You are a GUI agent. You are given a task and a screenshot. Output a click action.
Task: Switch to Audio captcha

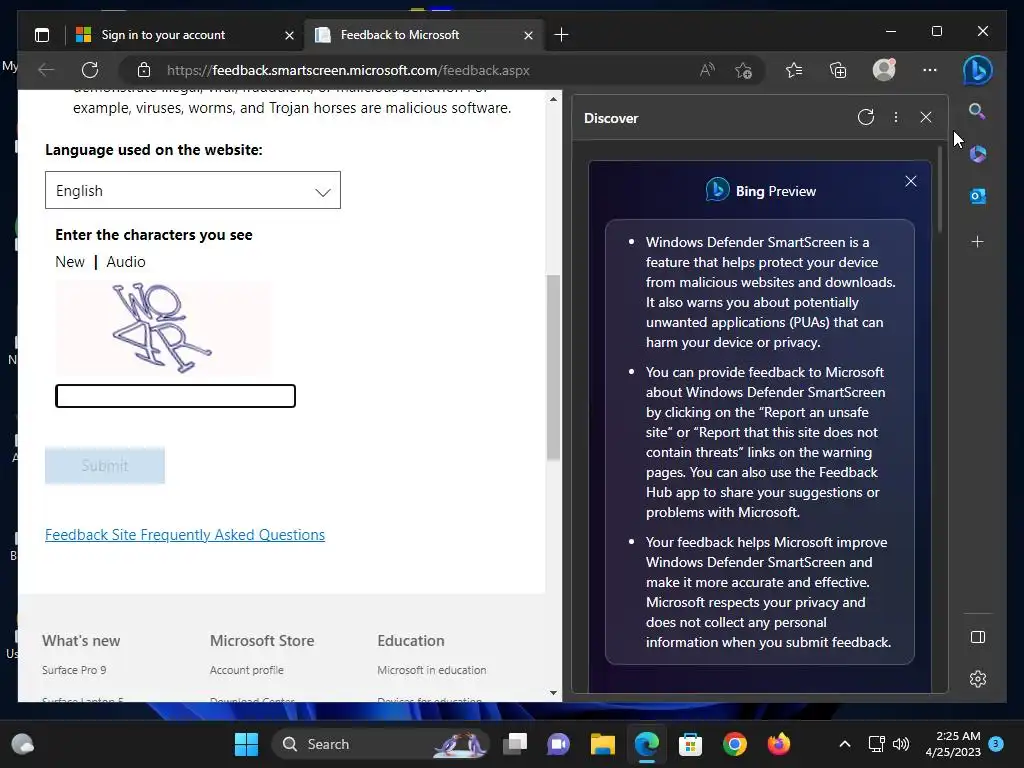pos(126,262)
